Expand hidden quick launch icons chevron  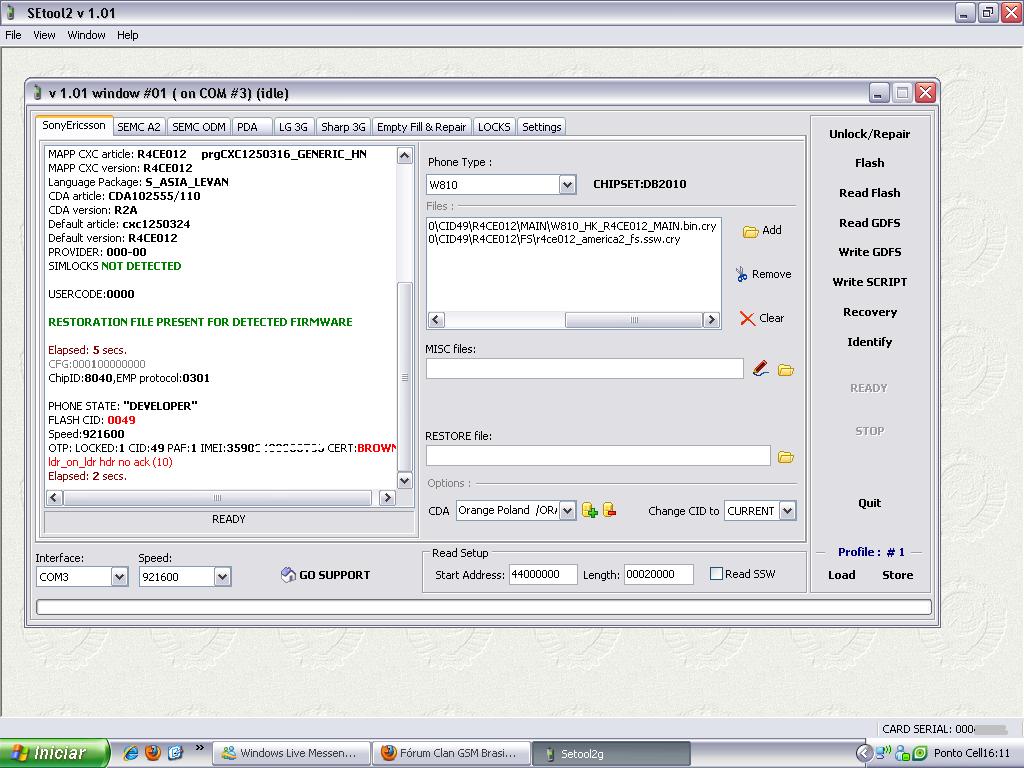(199, 748)
